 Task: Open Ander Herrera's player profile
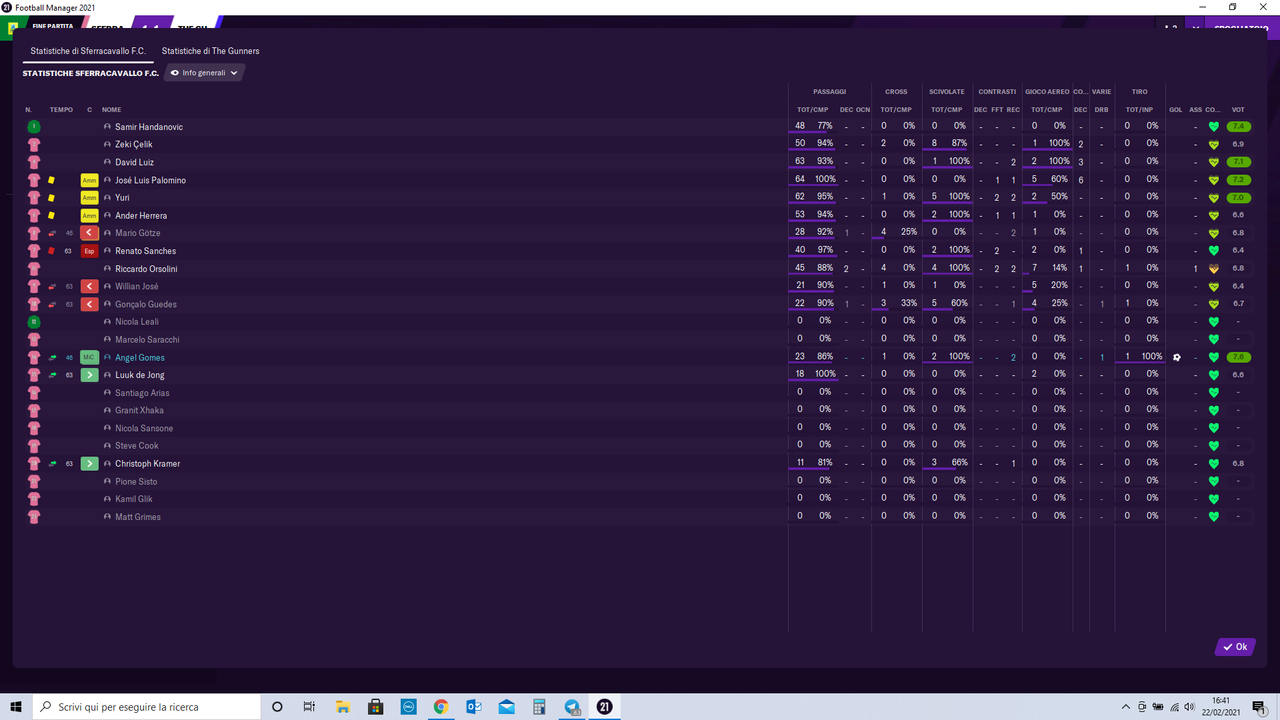tap(141, 216)
